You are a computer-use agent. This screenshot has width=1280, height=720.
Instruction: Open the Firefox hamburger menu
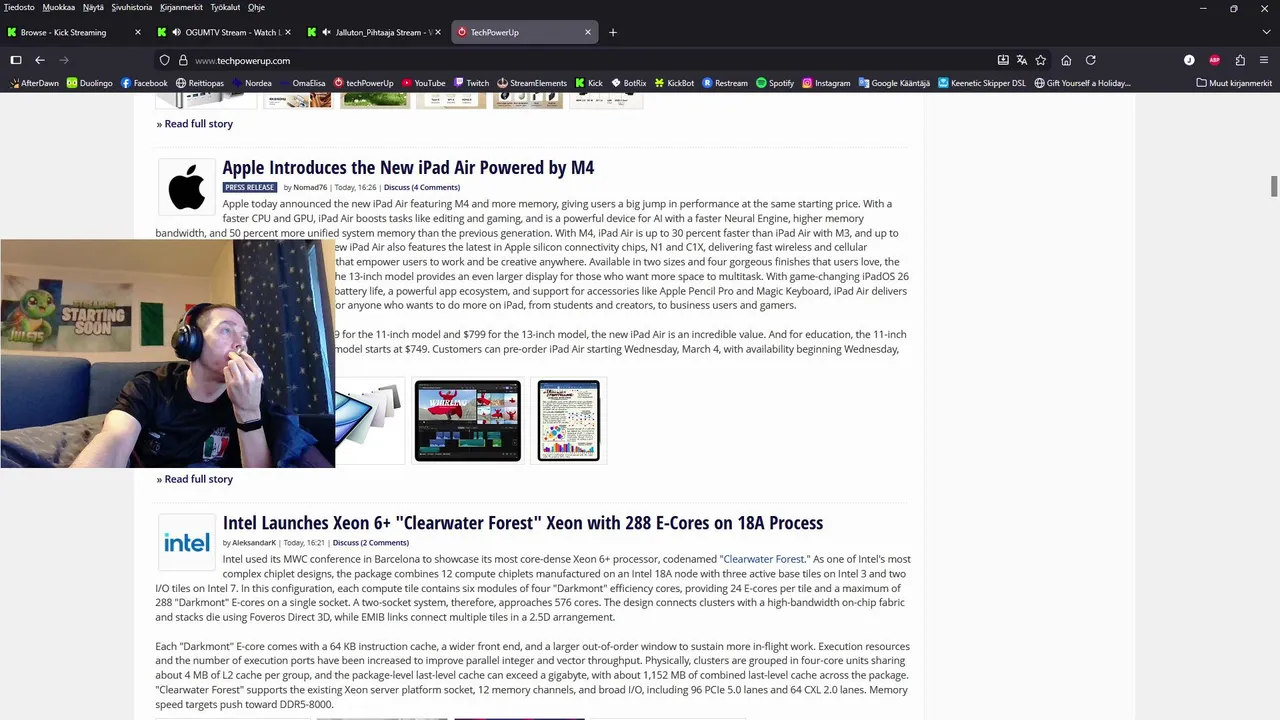point(1264,60)
